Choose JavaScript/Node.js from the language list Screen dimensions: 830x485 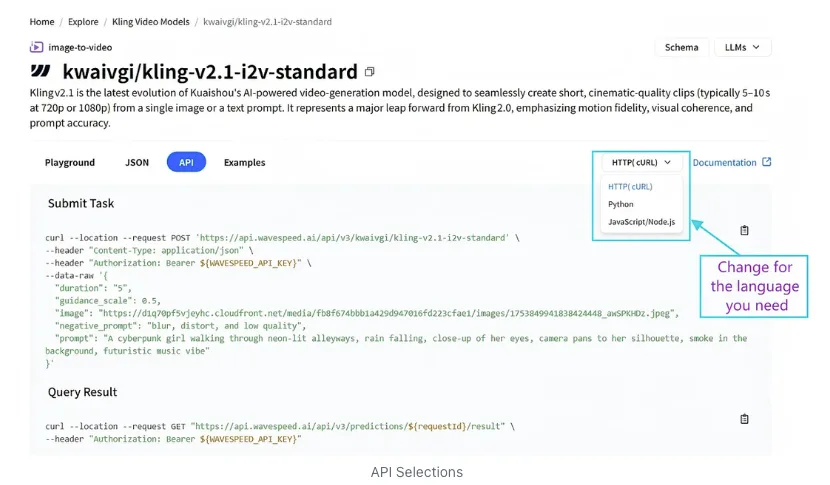coord(641,222)
